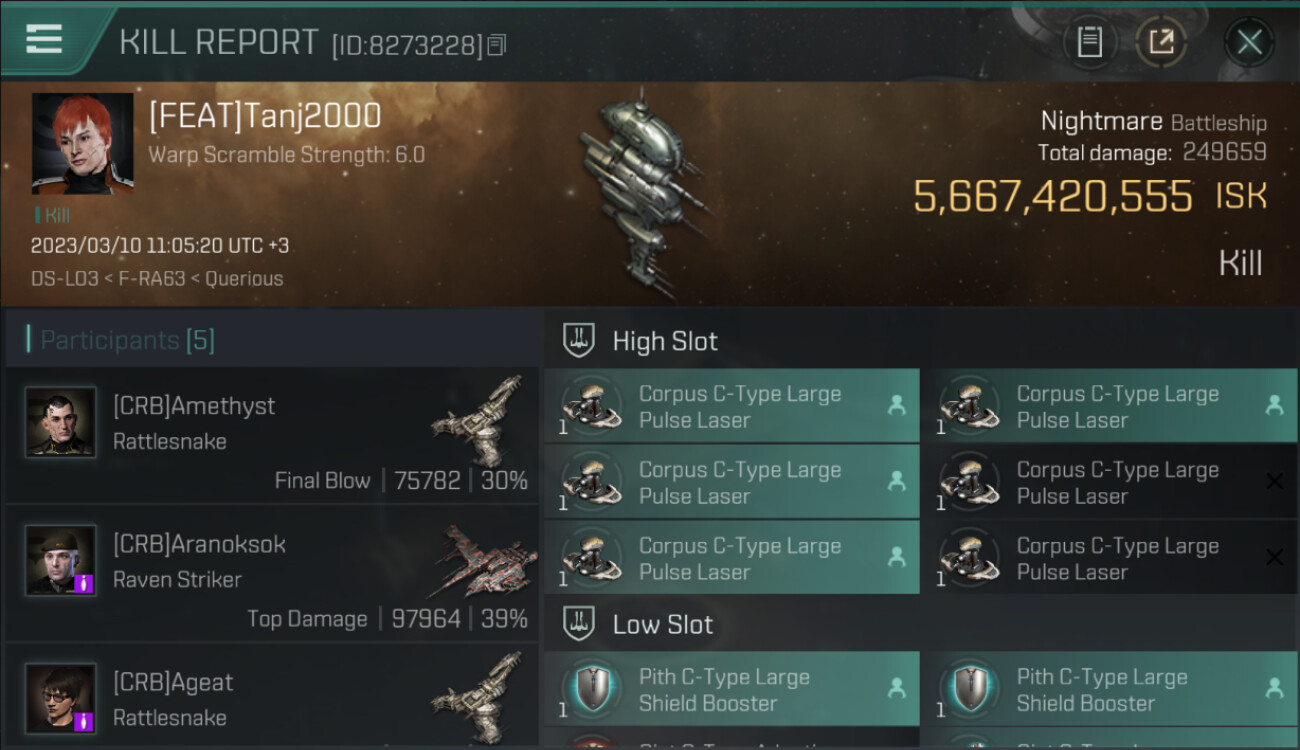Open Tanj2000 pilot portrait
Image resolution: width=1300 pixels, height=750 pixels.
click(x=83, y=143)
